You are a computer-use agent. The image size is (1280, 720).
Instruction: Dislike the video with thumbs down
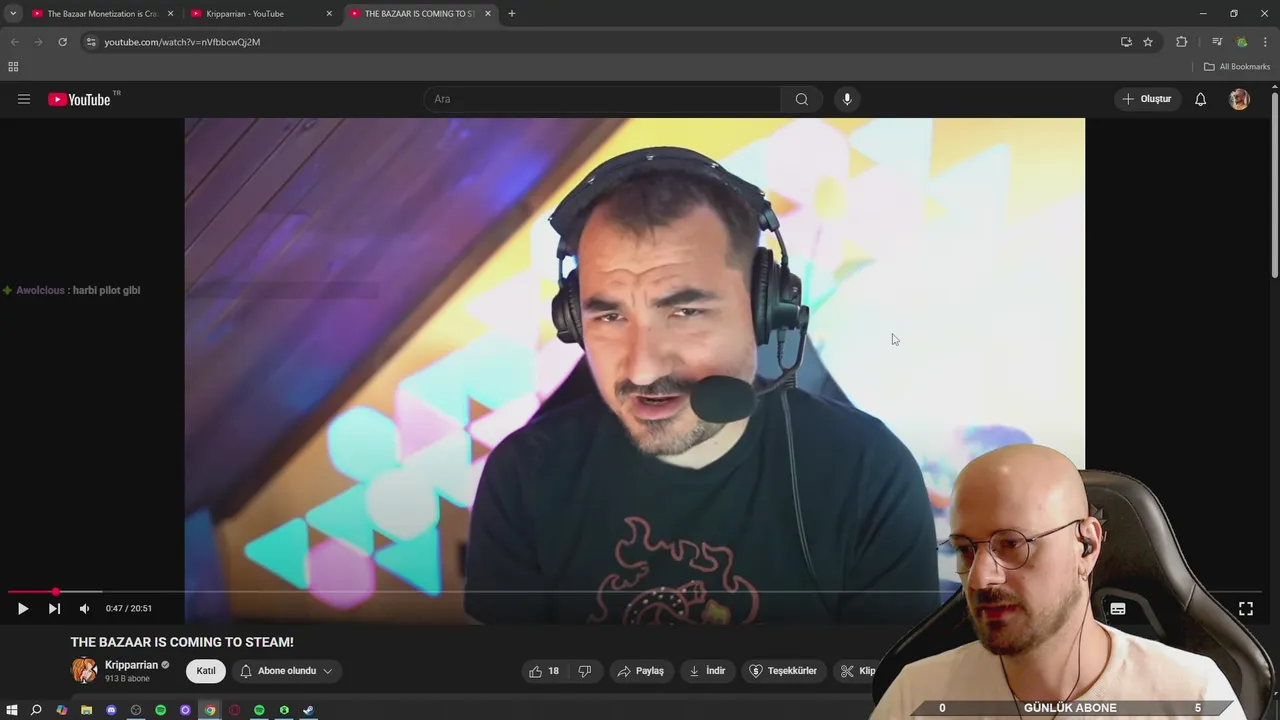(585, 671)
